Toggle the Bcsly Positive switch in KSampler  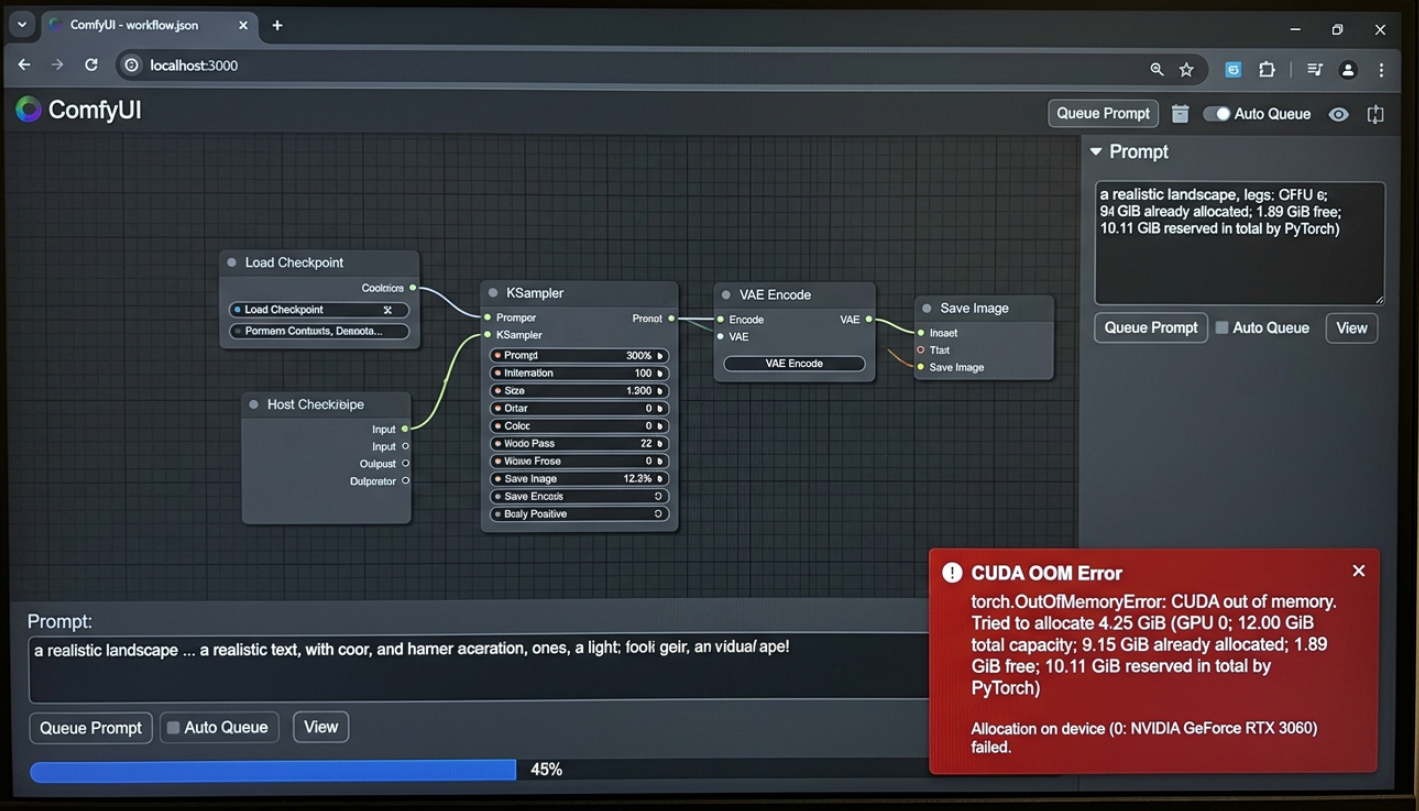[x=658, y=514]
